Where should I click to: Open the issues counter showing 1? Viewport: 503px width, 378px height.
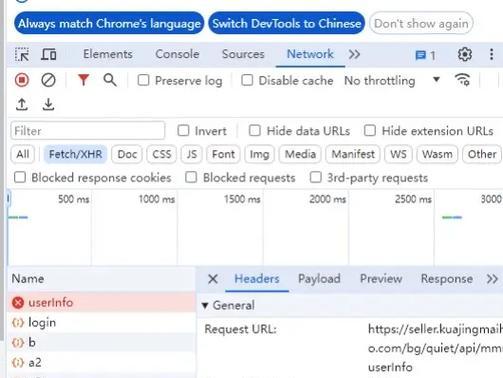coord(425,55)
